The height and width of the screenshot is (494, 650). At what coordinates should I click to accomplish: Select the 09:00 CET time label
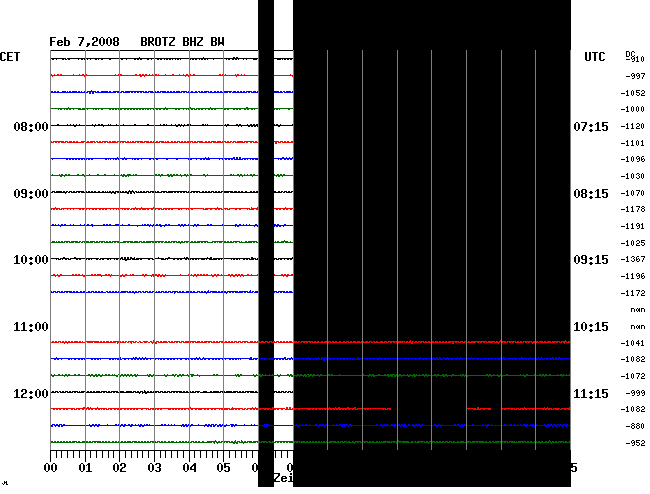(31, 193)
